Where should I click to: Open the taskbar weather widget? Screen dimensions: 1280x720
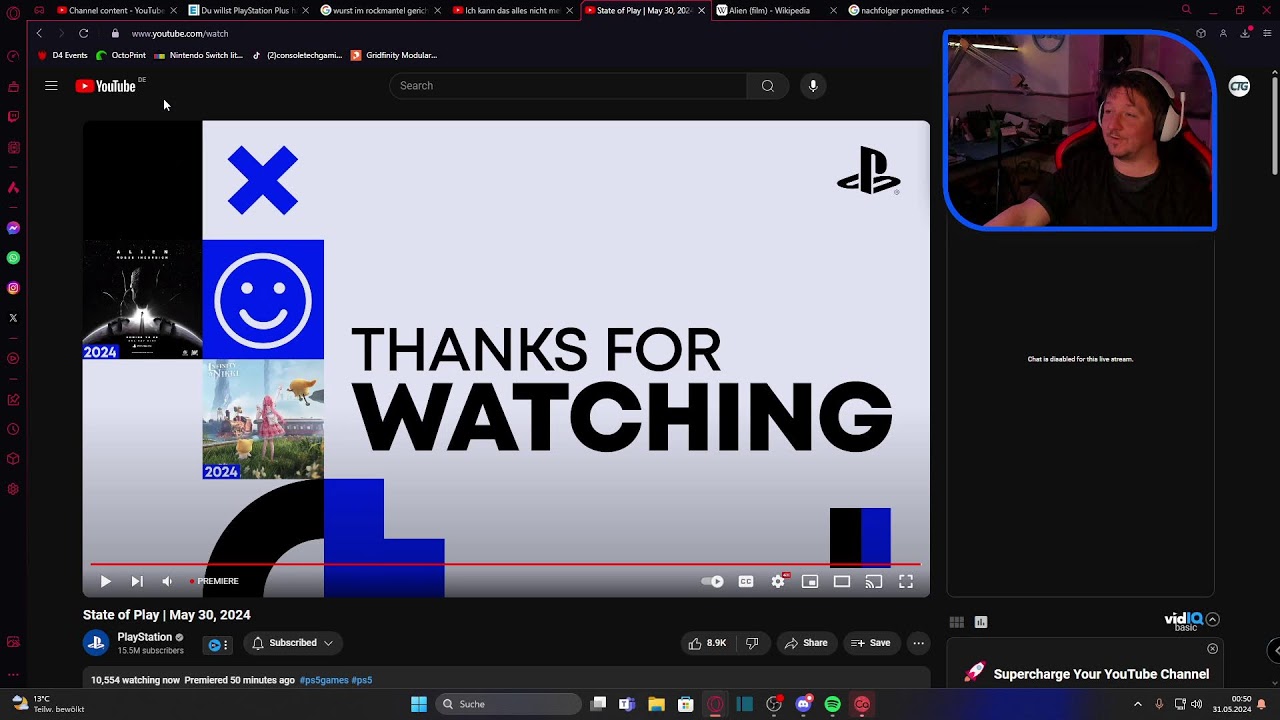pyautogui.click(x=47, y=704)
